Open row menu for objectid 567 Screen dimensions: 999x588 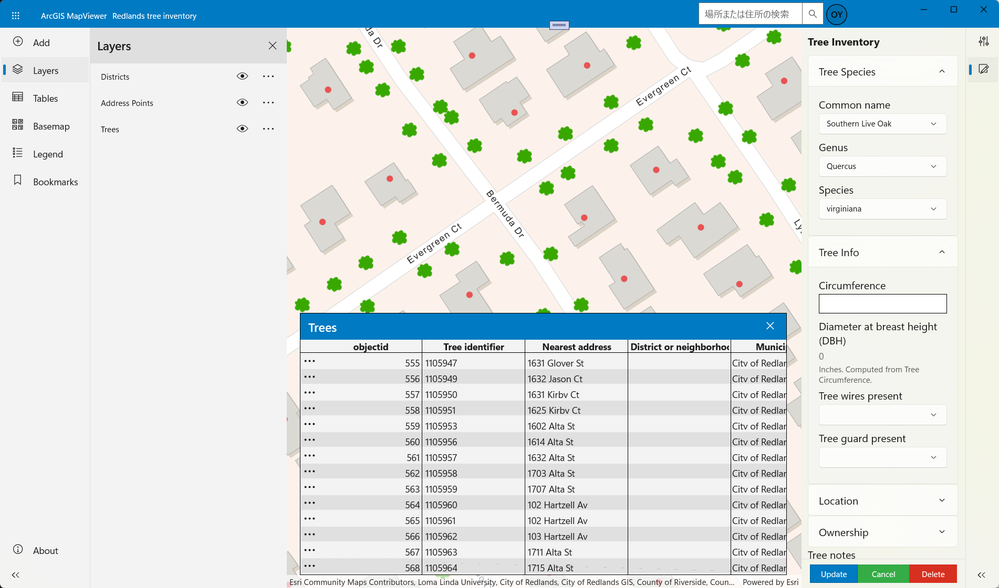310,550
